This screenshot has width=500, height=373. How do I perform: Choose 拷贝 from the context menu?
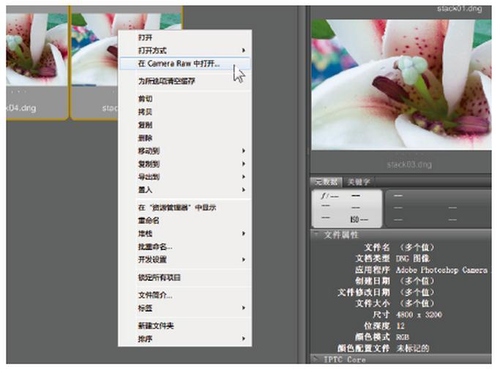point(185,112)
